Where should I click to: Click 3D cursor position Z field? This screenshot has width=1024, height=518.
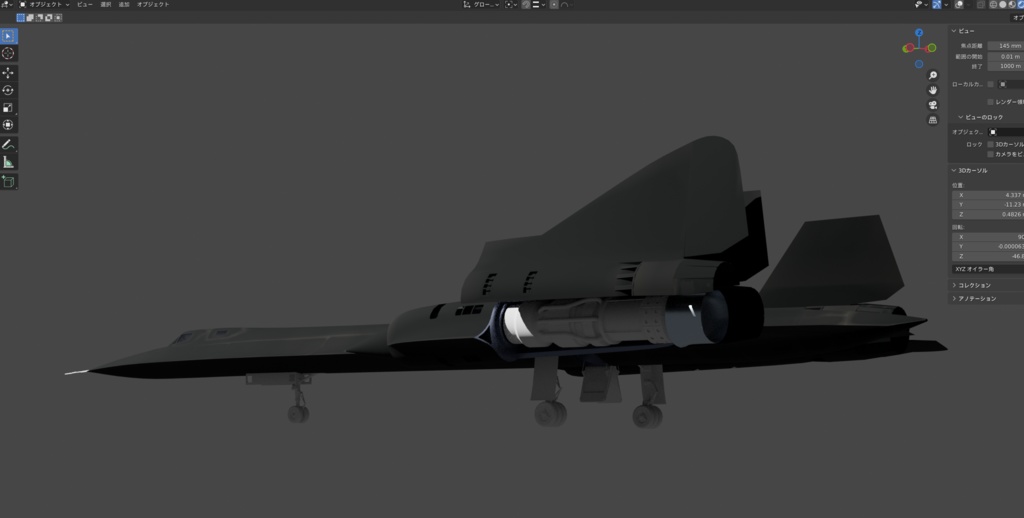pyautogui.click(x=988, y=214)
